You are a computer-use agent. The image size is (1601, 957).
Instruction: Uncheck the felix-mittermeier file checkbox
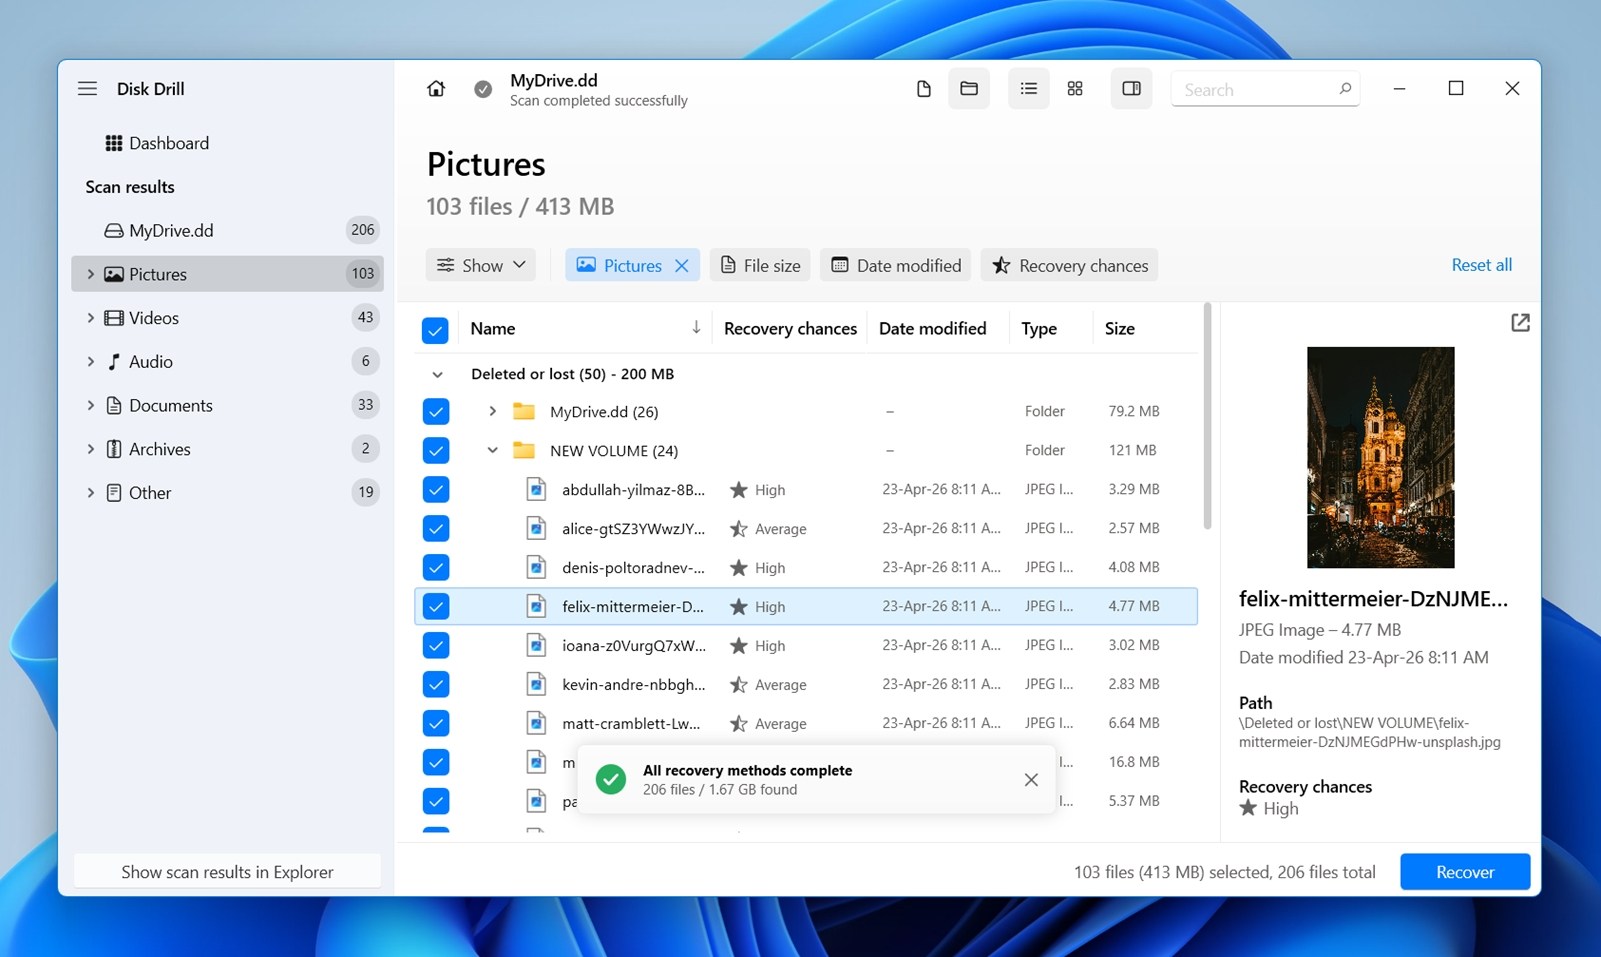click(x=435, y=606)
